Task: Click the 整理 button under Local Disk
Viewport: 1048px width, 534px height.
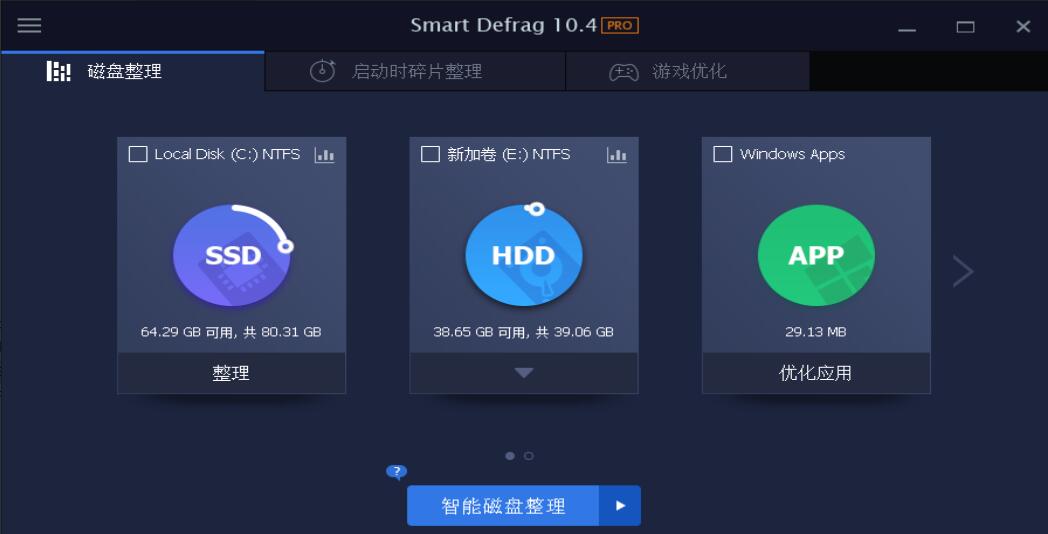Action: coord(231,373)
